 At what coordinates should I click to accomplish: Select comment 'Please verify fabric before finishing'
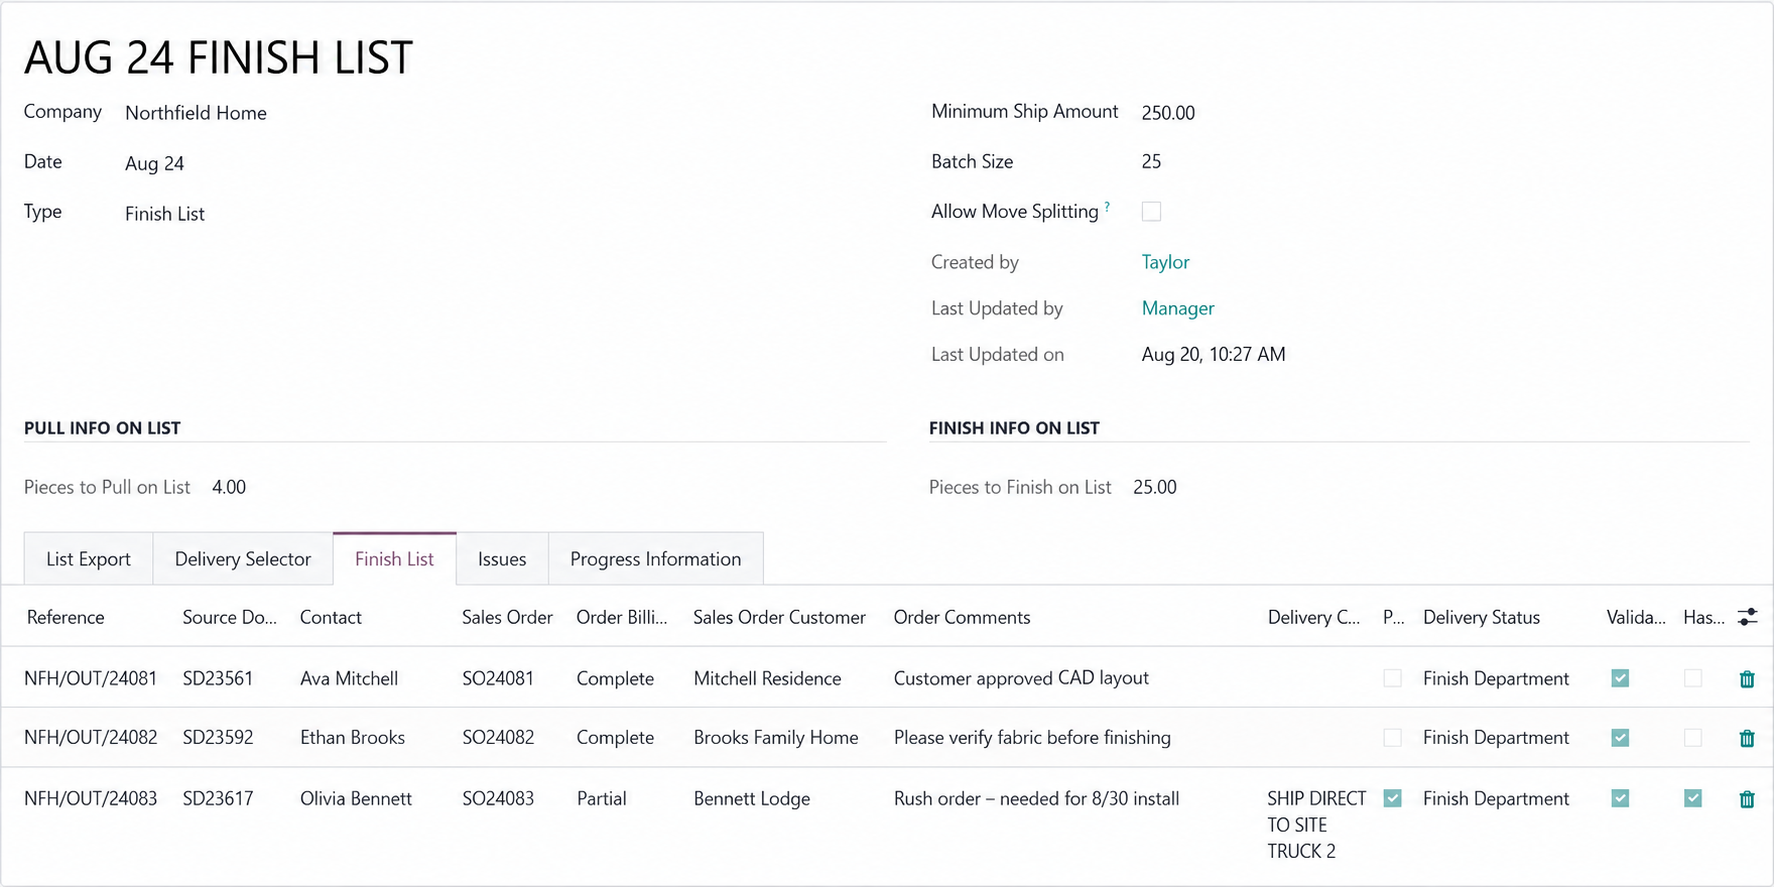coord(1032,737)
